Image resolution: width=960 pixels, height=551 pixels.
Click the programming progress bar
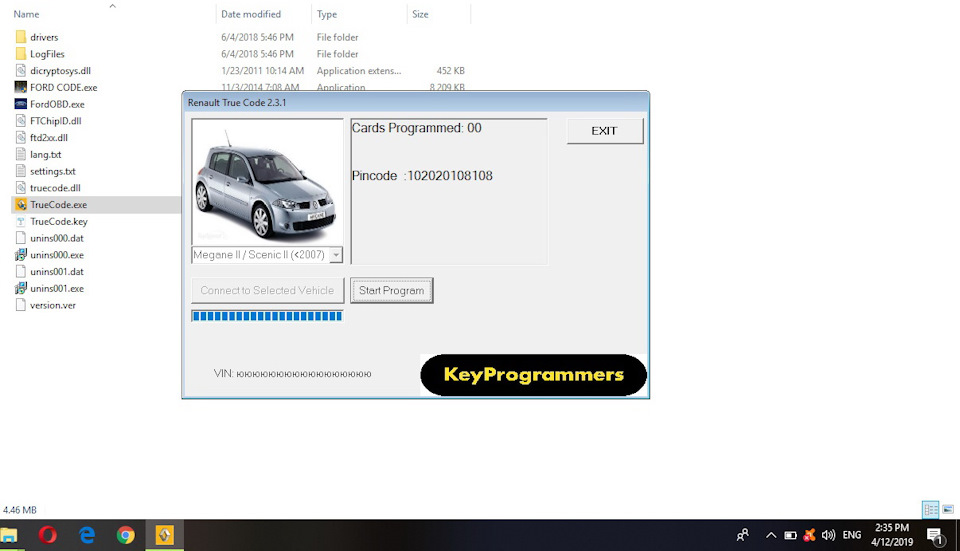coord(267,316)
